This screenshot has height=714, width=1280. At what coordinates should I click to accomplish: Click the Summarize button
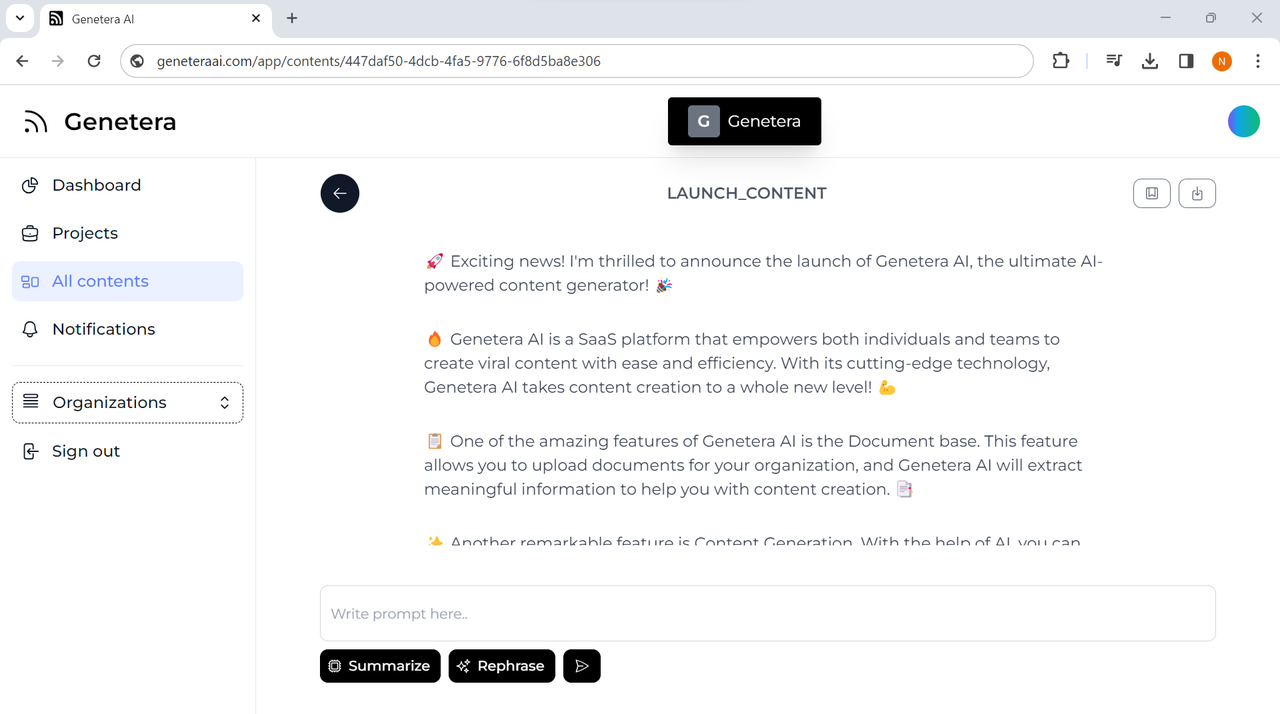[x=380, y=666]
